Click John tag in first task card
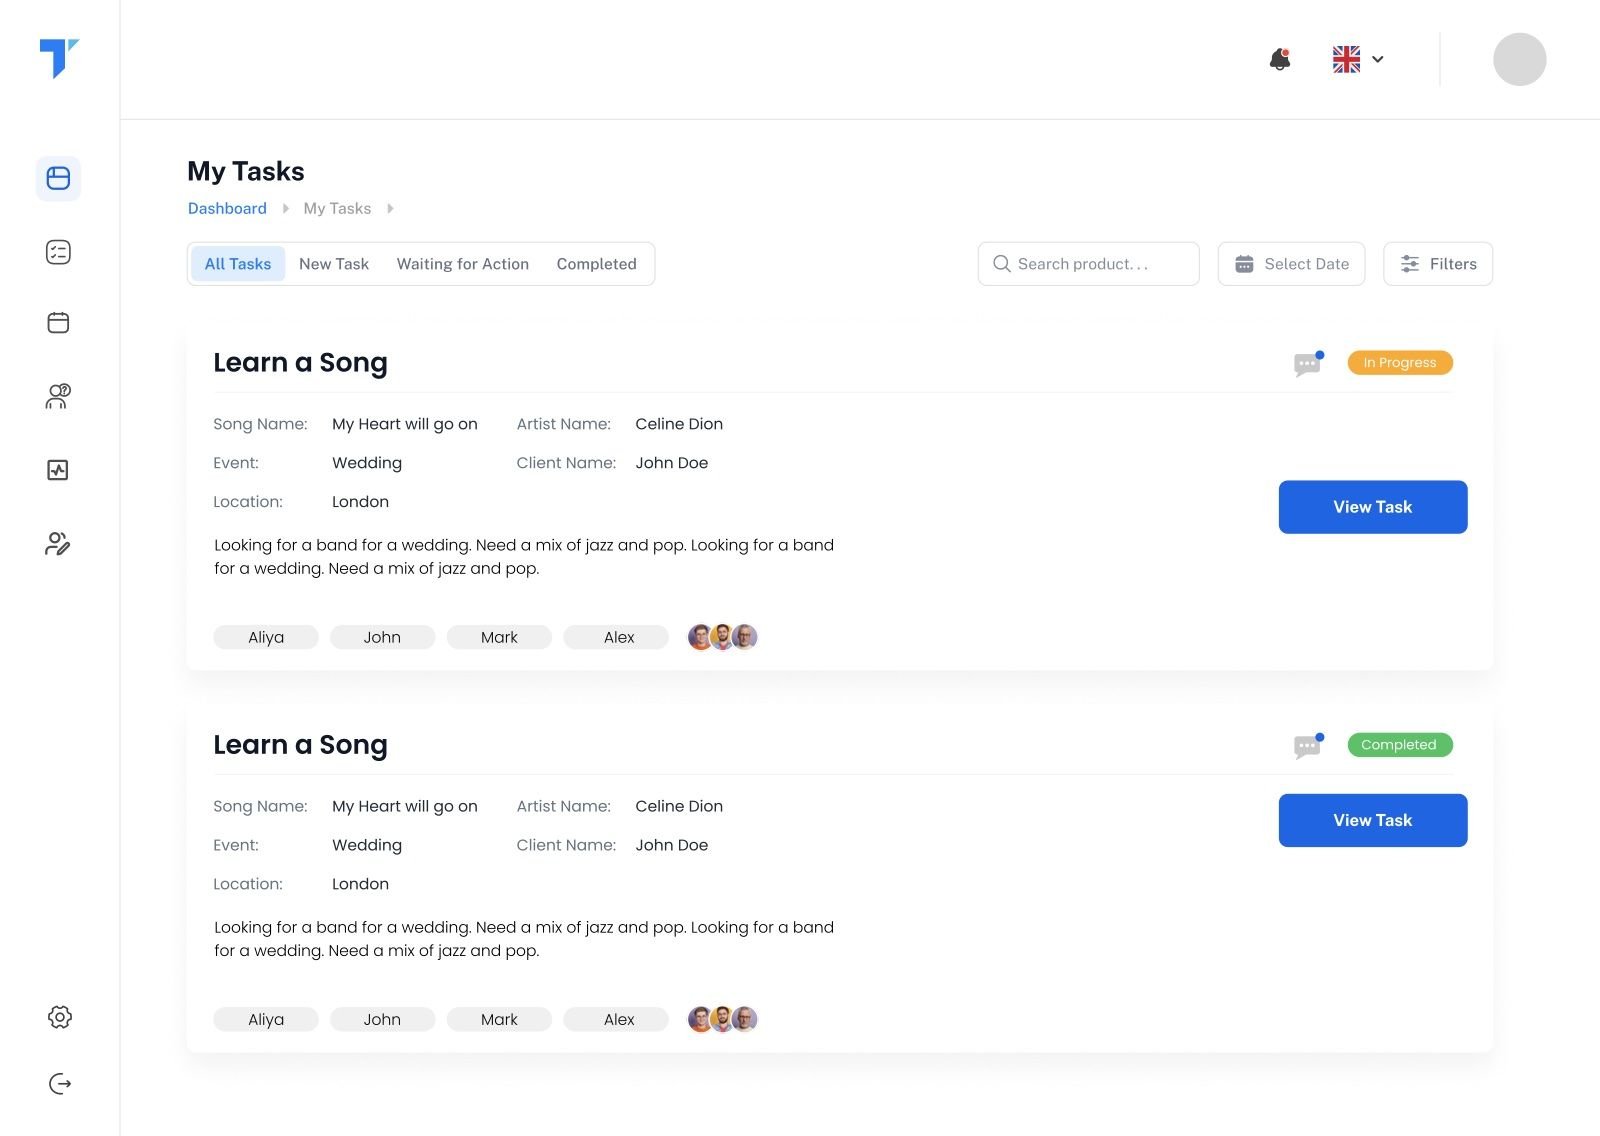 382,637
